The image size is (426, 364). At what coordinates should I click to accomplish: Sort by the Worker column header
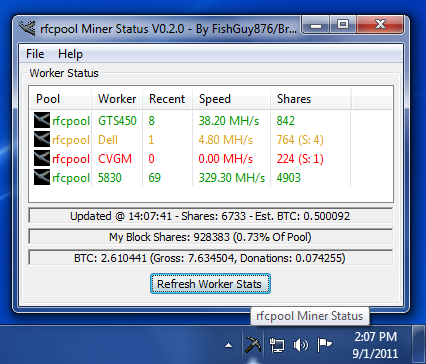(117, 99)
